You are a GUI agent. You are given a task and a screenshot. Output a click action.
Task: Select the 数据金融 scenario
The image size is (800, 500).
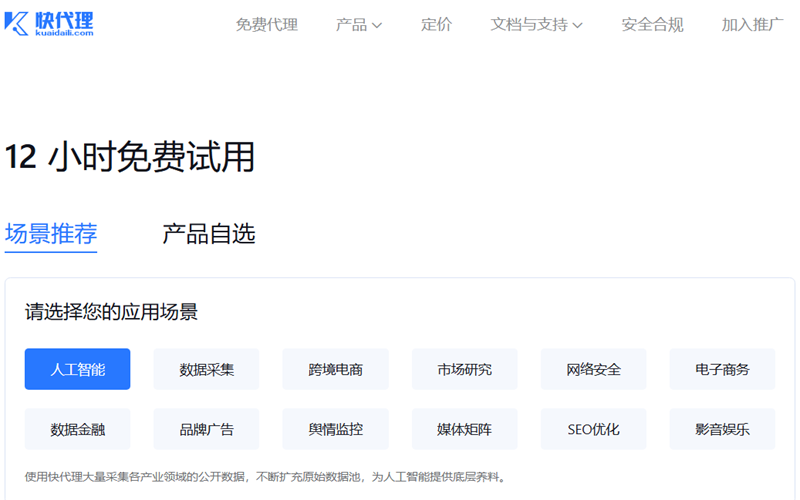78,429
